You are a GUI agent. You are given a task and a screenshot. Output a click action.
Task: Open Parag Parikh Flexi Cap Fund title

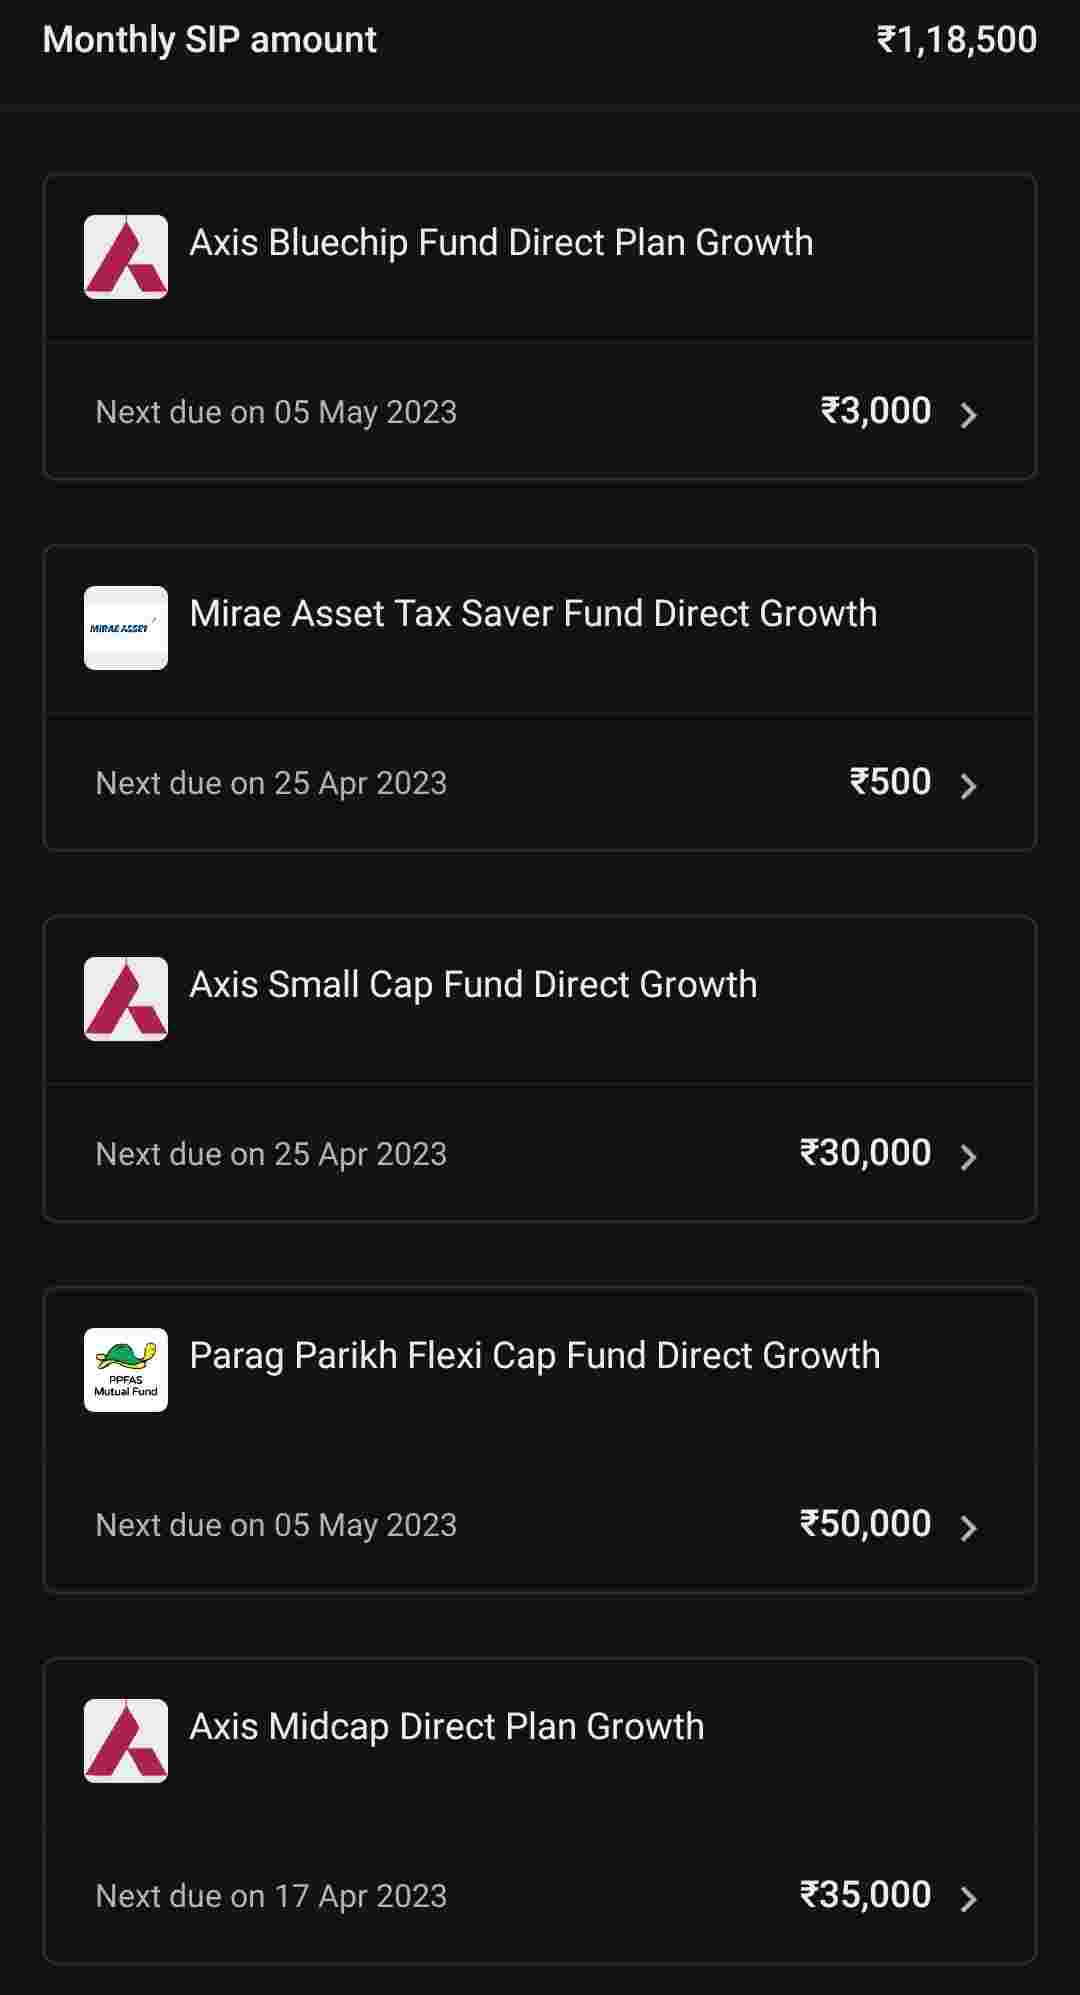pos(535,1356)
